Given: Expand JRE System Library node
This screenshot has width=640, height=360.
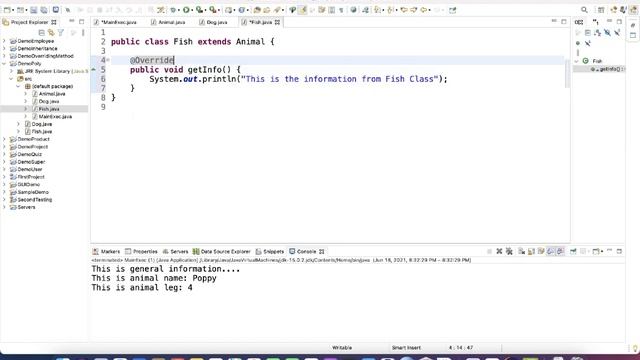Looking at the screenshot, I should (11, 71).
